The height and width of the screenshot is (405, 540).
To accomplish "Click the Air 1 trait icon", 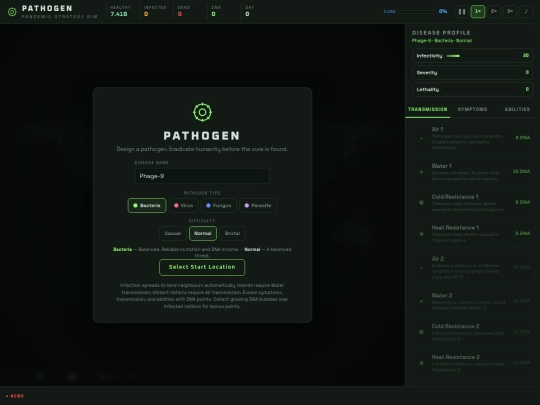I will pyautogui.click(x=421, y=138).
